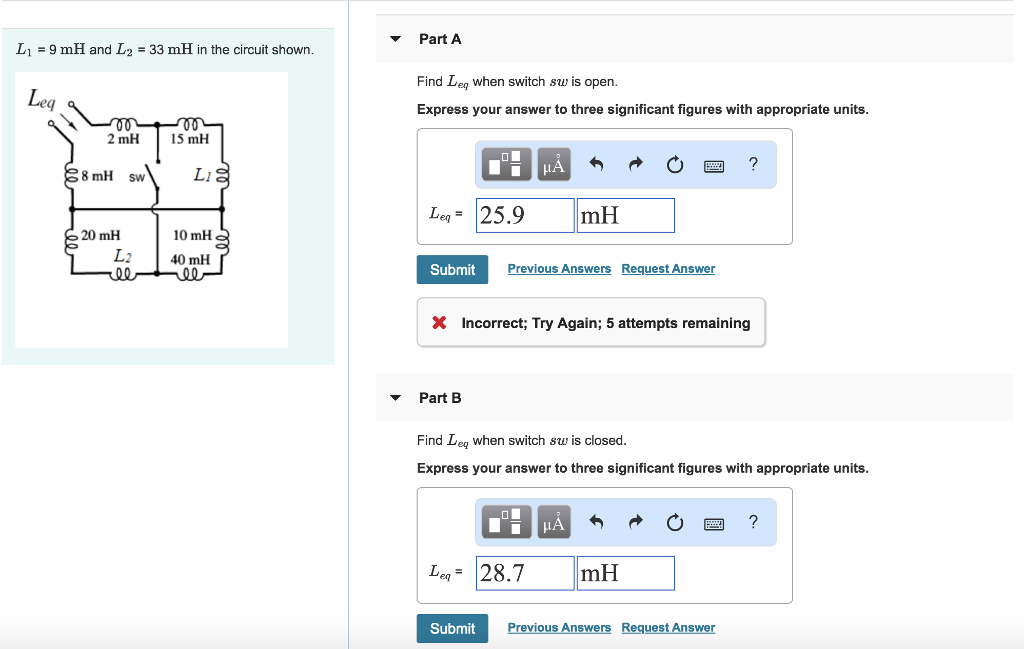Open help question mark in Part A
Image resolution: width=1024 pixels, height=649 pixels.
pyautogui.click(x=753, y=164)
